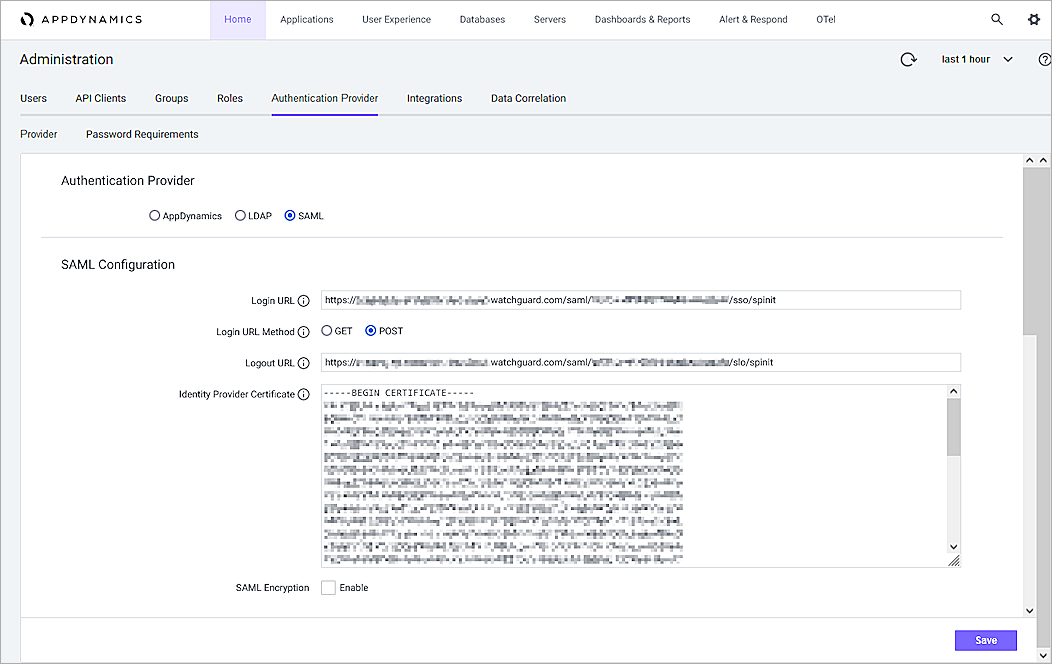Click the Logout URL info icon
The width and height of the screenshot is (1052, 664).
coord(306,362)
